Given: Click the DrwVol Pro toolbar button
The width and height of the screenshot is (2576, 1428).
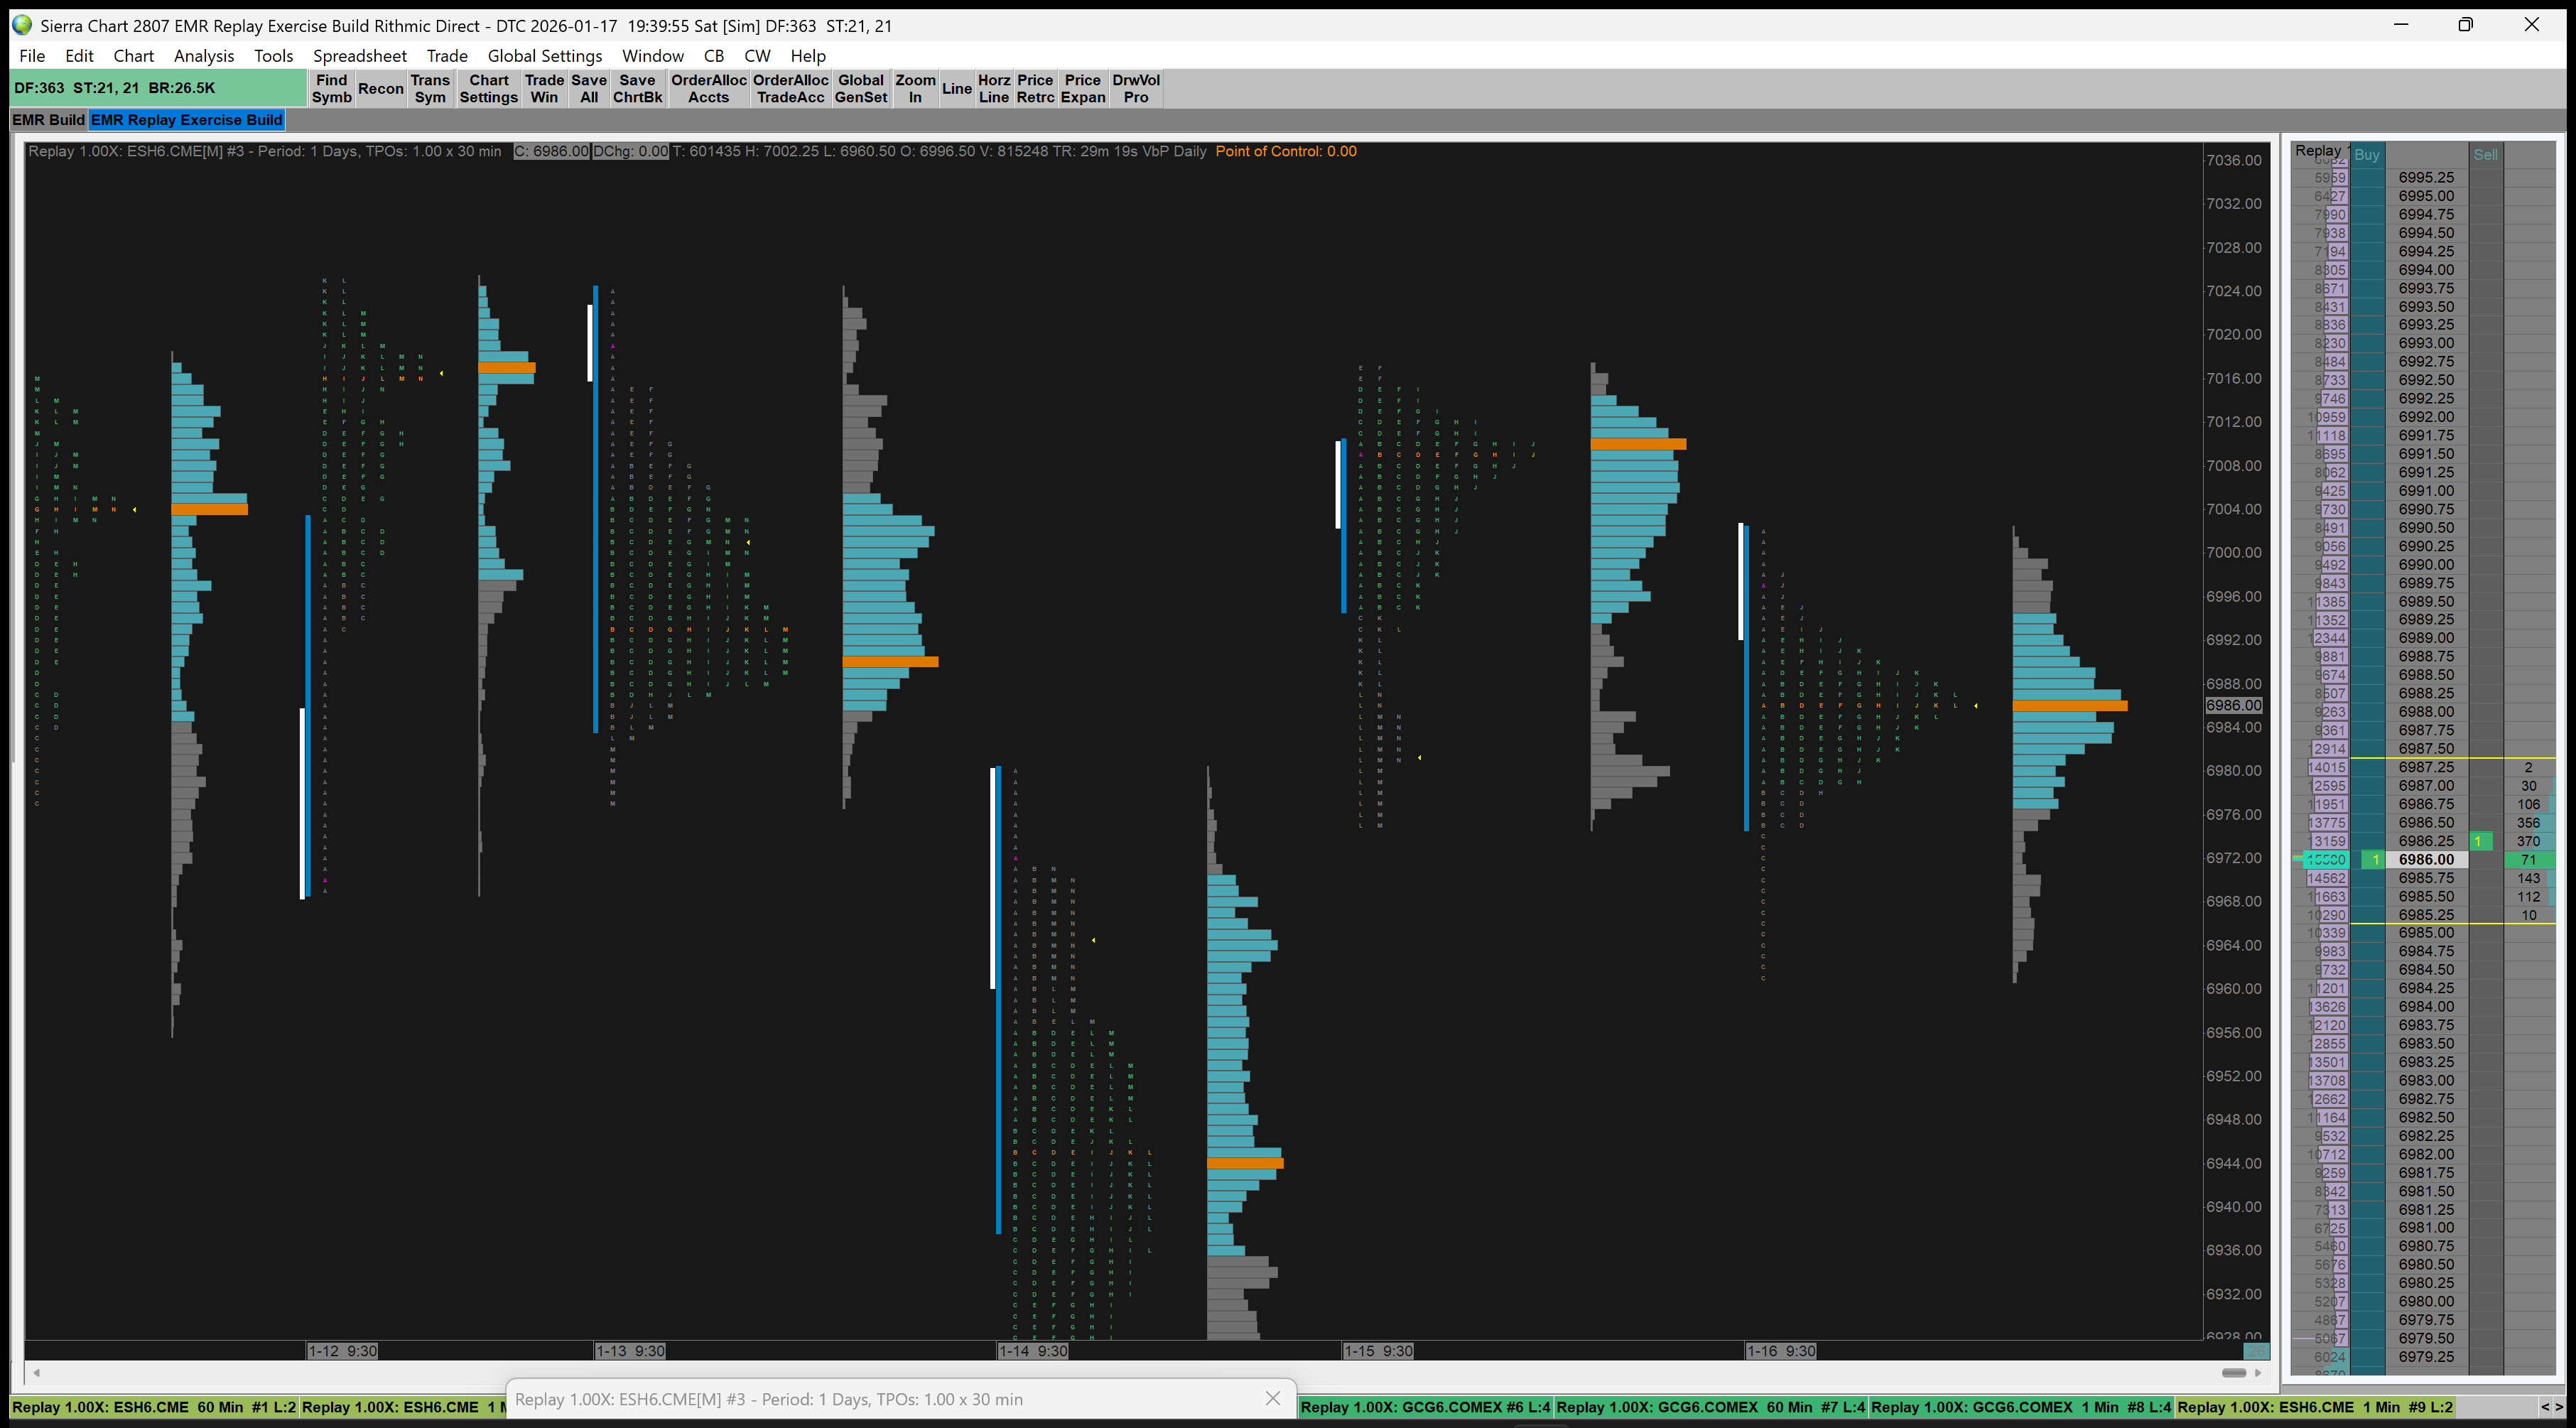Looking at the screenshot, I should coord(1136,88).
